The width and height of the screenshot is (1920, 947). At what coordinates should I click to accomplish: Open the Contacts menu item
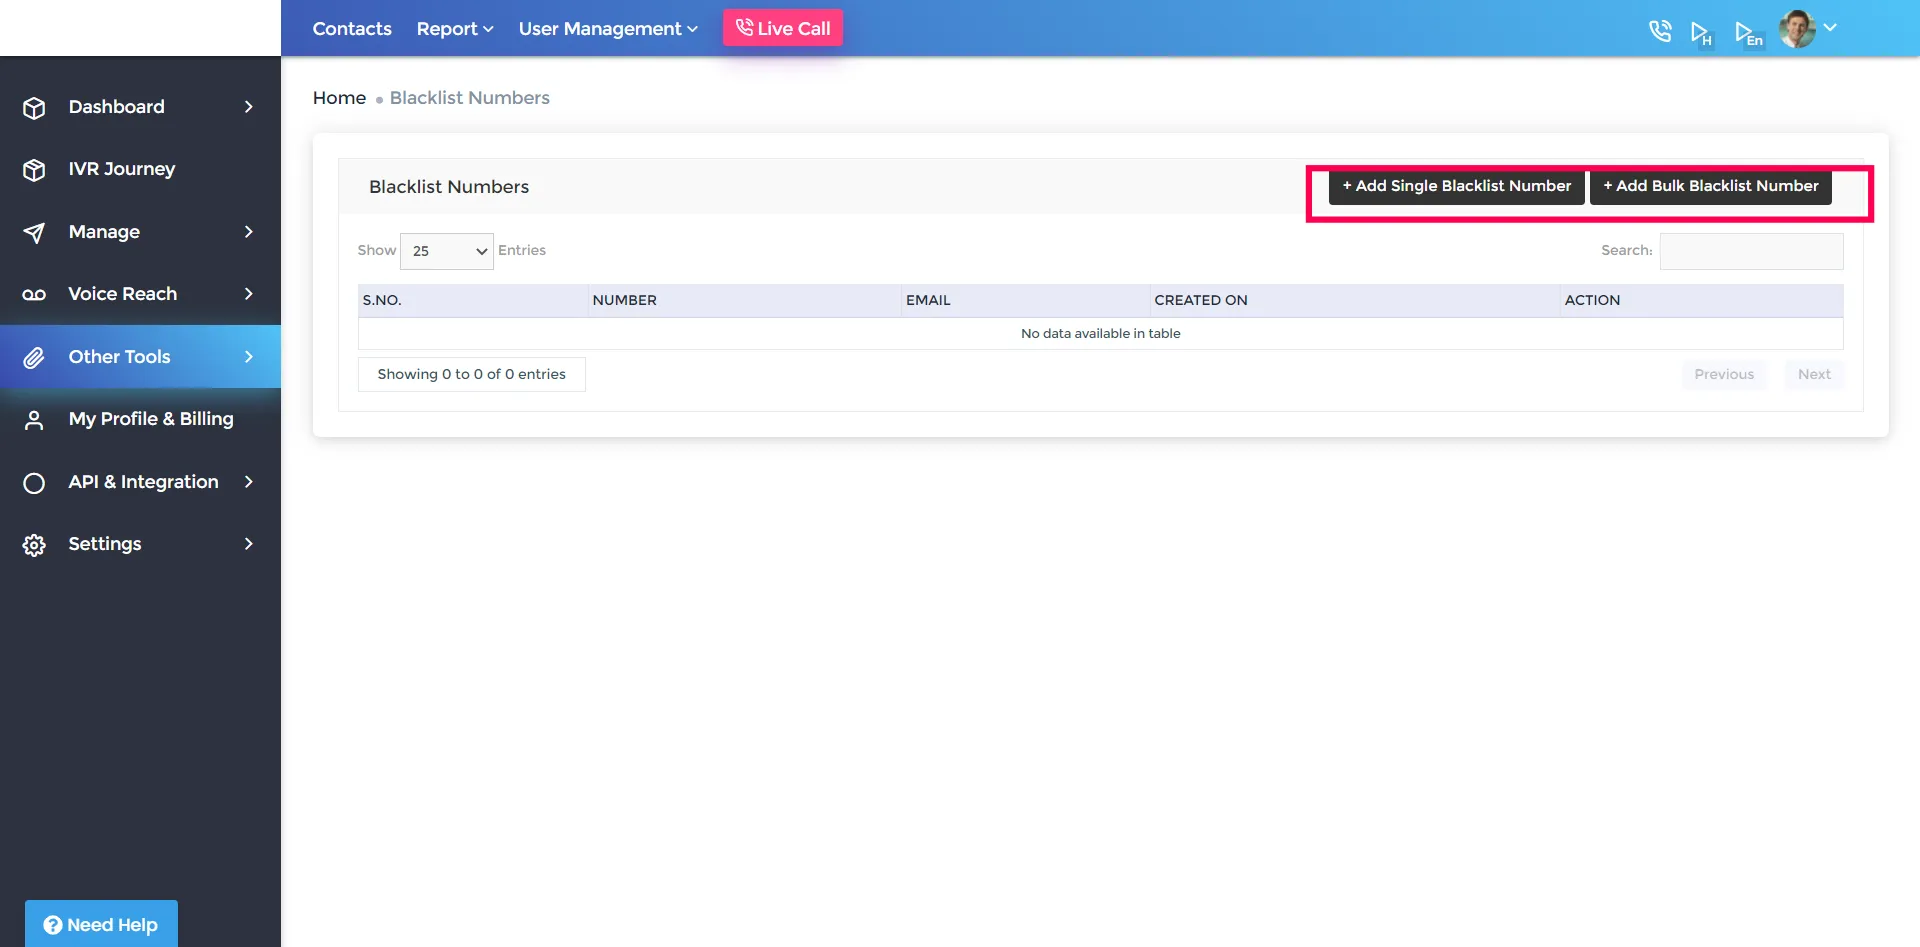tap(352, 29)
